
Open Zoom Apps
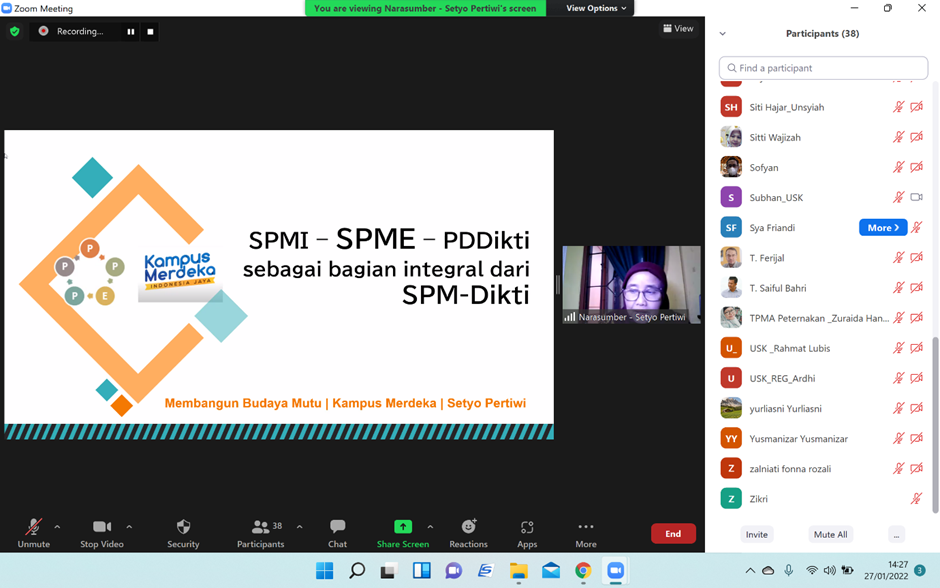(x=527, y=533)
